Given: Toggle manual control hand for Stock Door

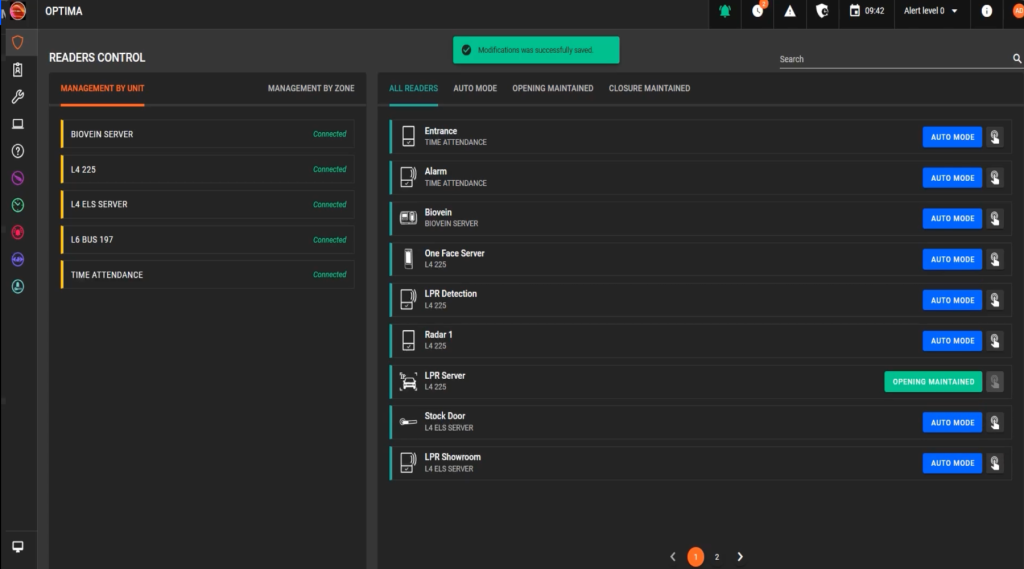Looking at the screenshot, I should (x=994, y=423).
